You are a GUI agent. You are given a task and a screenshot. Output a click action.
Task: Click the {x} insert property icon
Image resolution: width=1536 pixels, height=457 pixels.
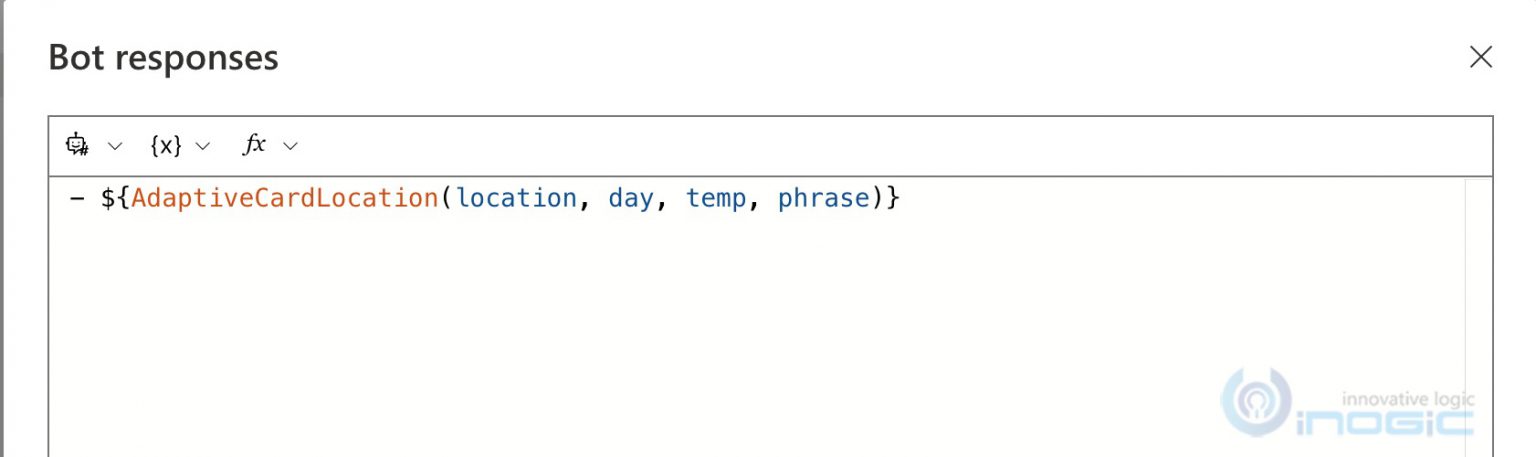click(x=165, y=146)
